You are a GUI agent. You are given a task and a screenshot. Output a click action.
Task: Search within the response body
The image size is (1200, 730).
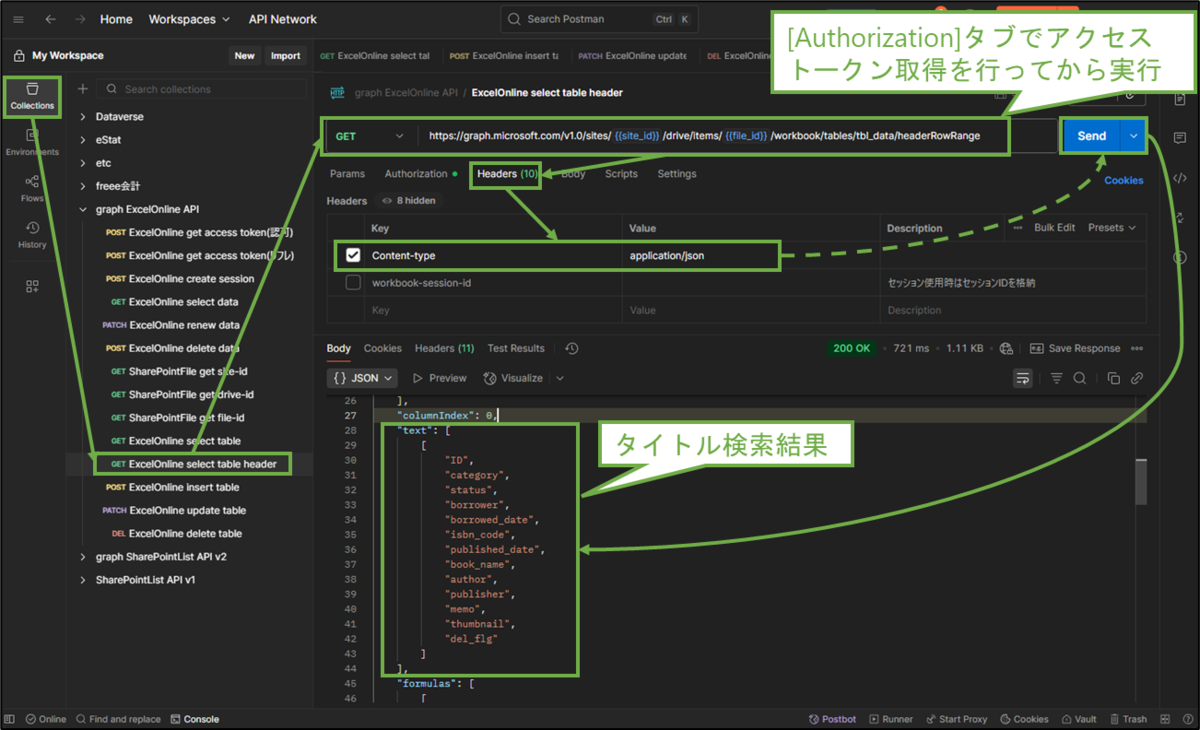click(1080, 378)
